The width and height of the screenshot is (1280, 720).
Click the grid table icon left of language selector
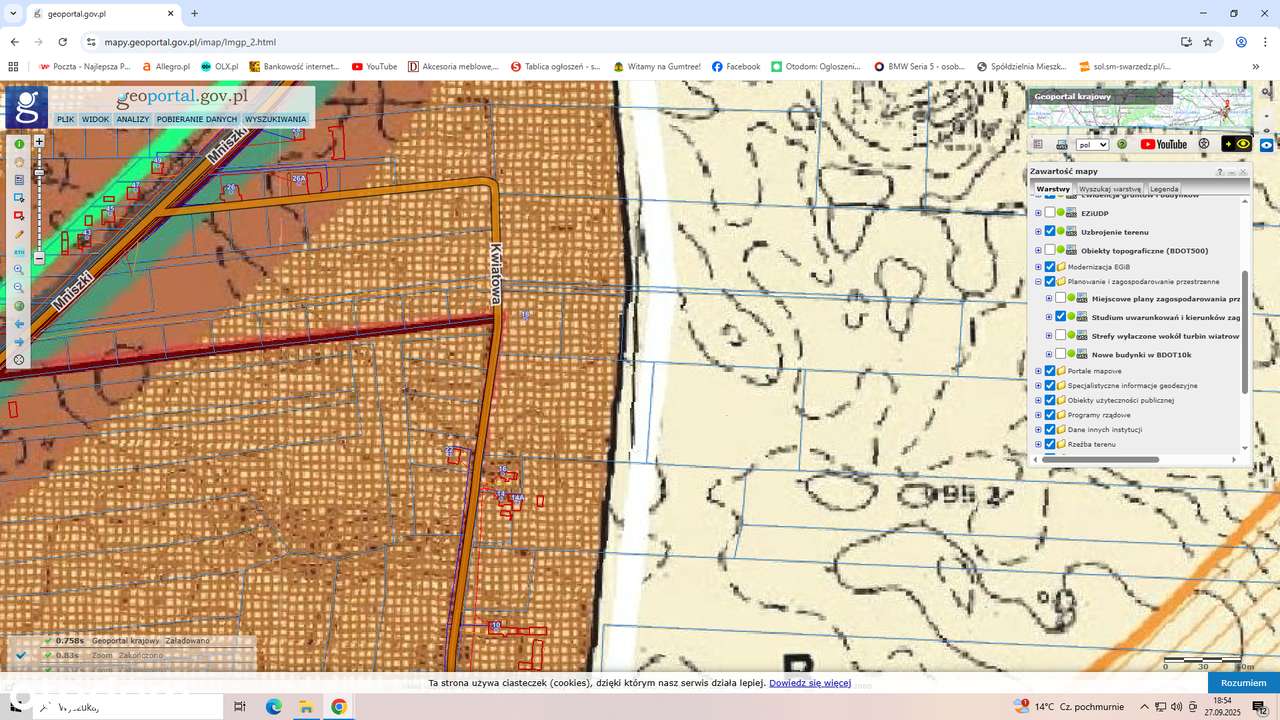[x=1037, y=144]
